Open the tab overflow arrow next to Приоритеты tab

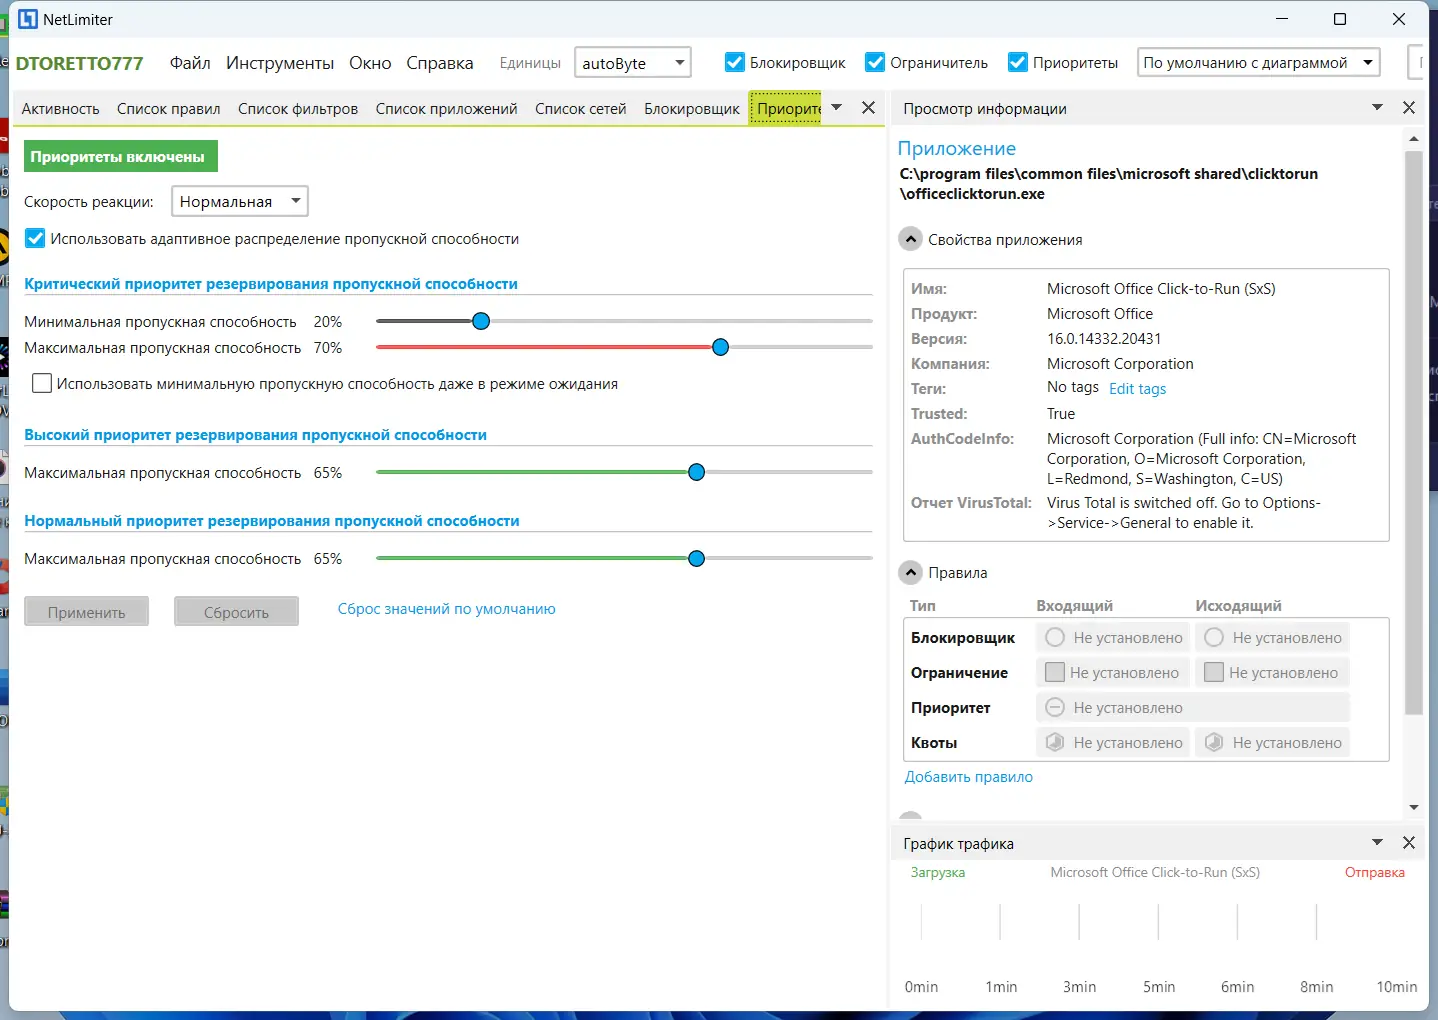(x=837, y=108)
